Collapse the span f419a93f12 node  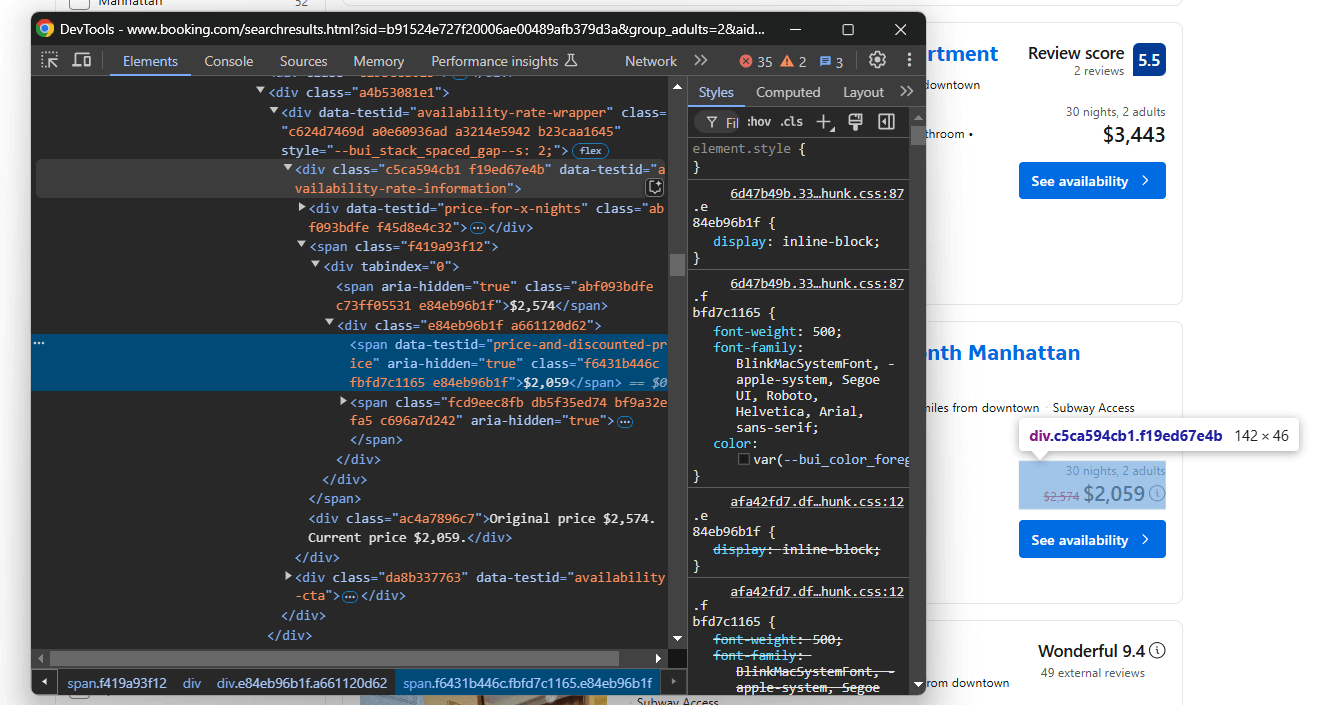click(x=302, y=246)
